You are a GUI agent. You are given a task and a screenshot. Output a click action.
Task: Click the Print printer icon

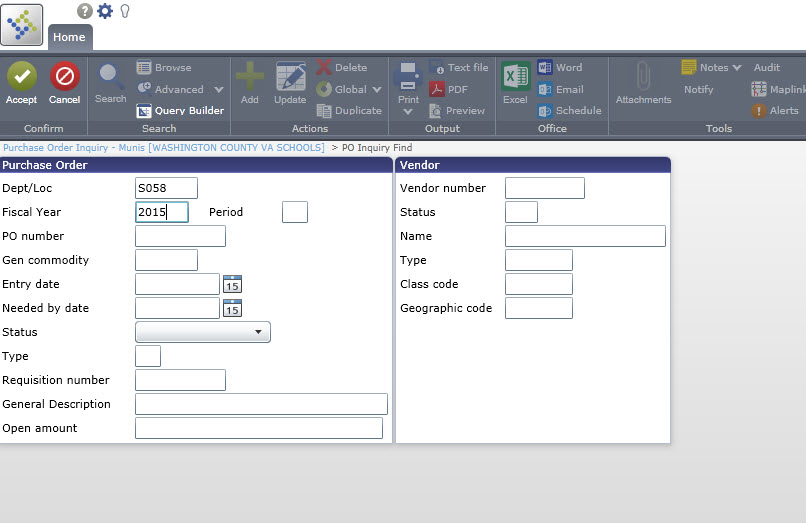pos(408,77)
